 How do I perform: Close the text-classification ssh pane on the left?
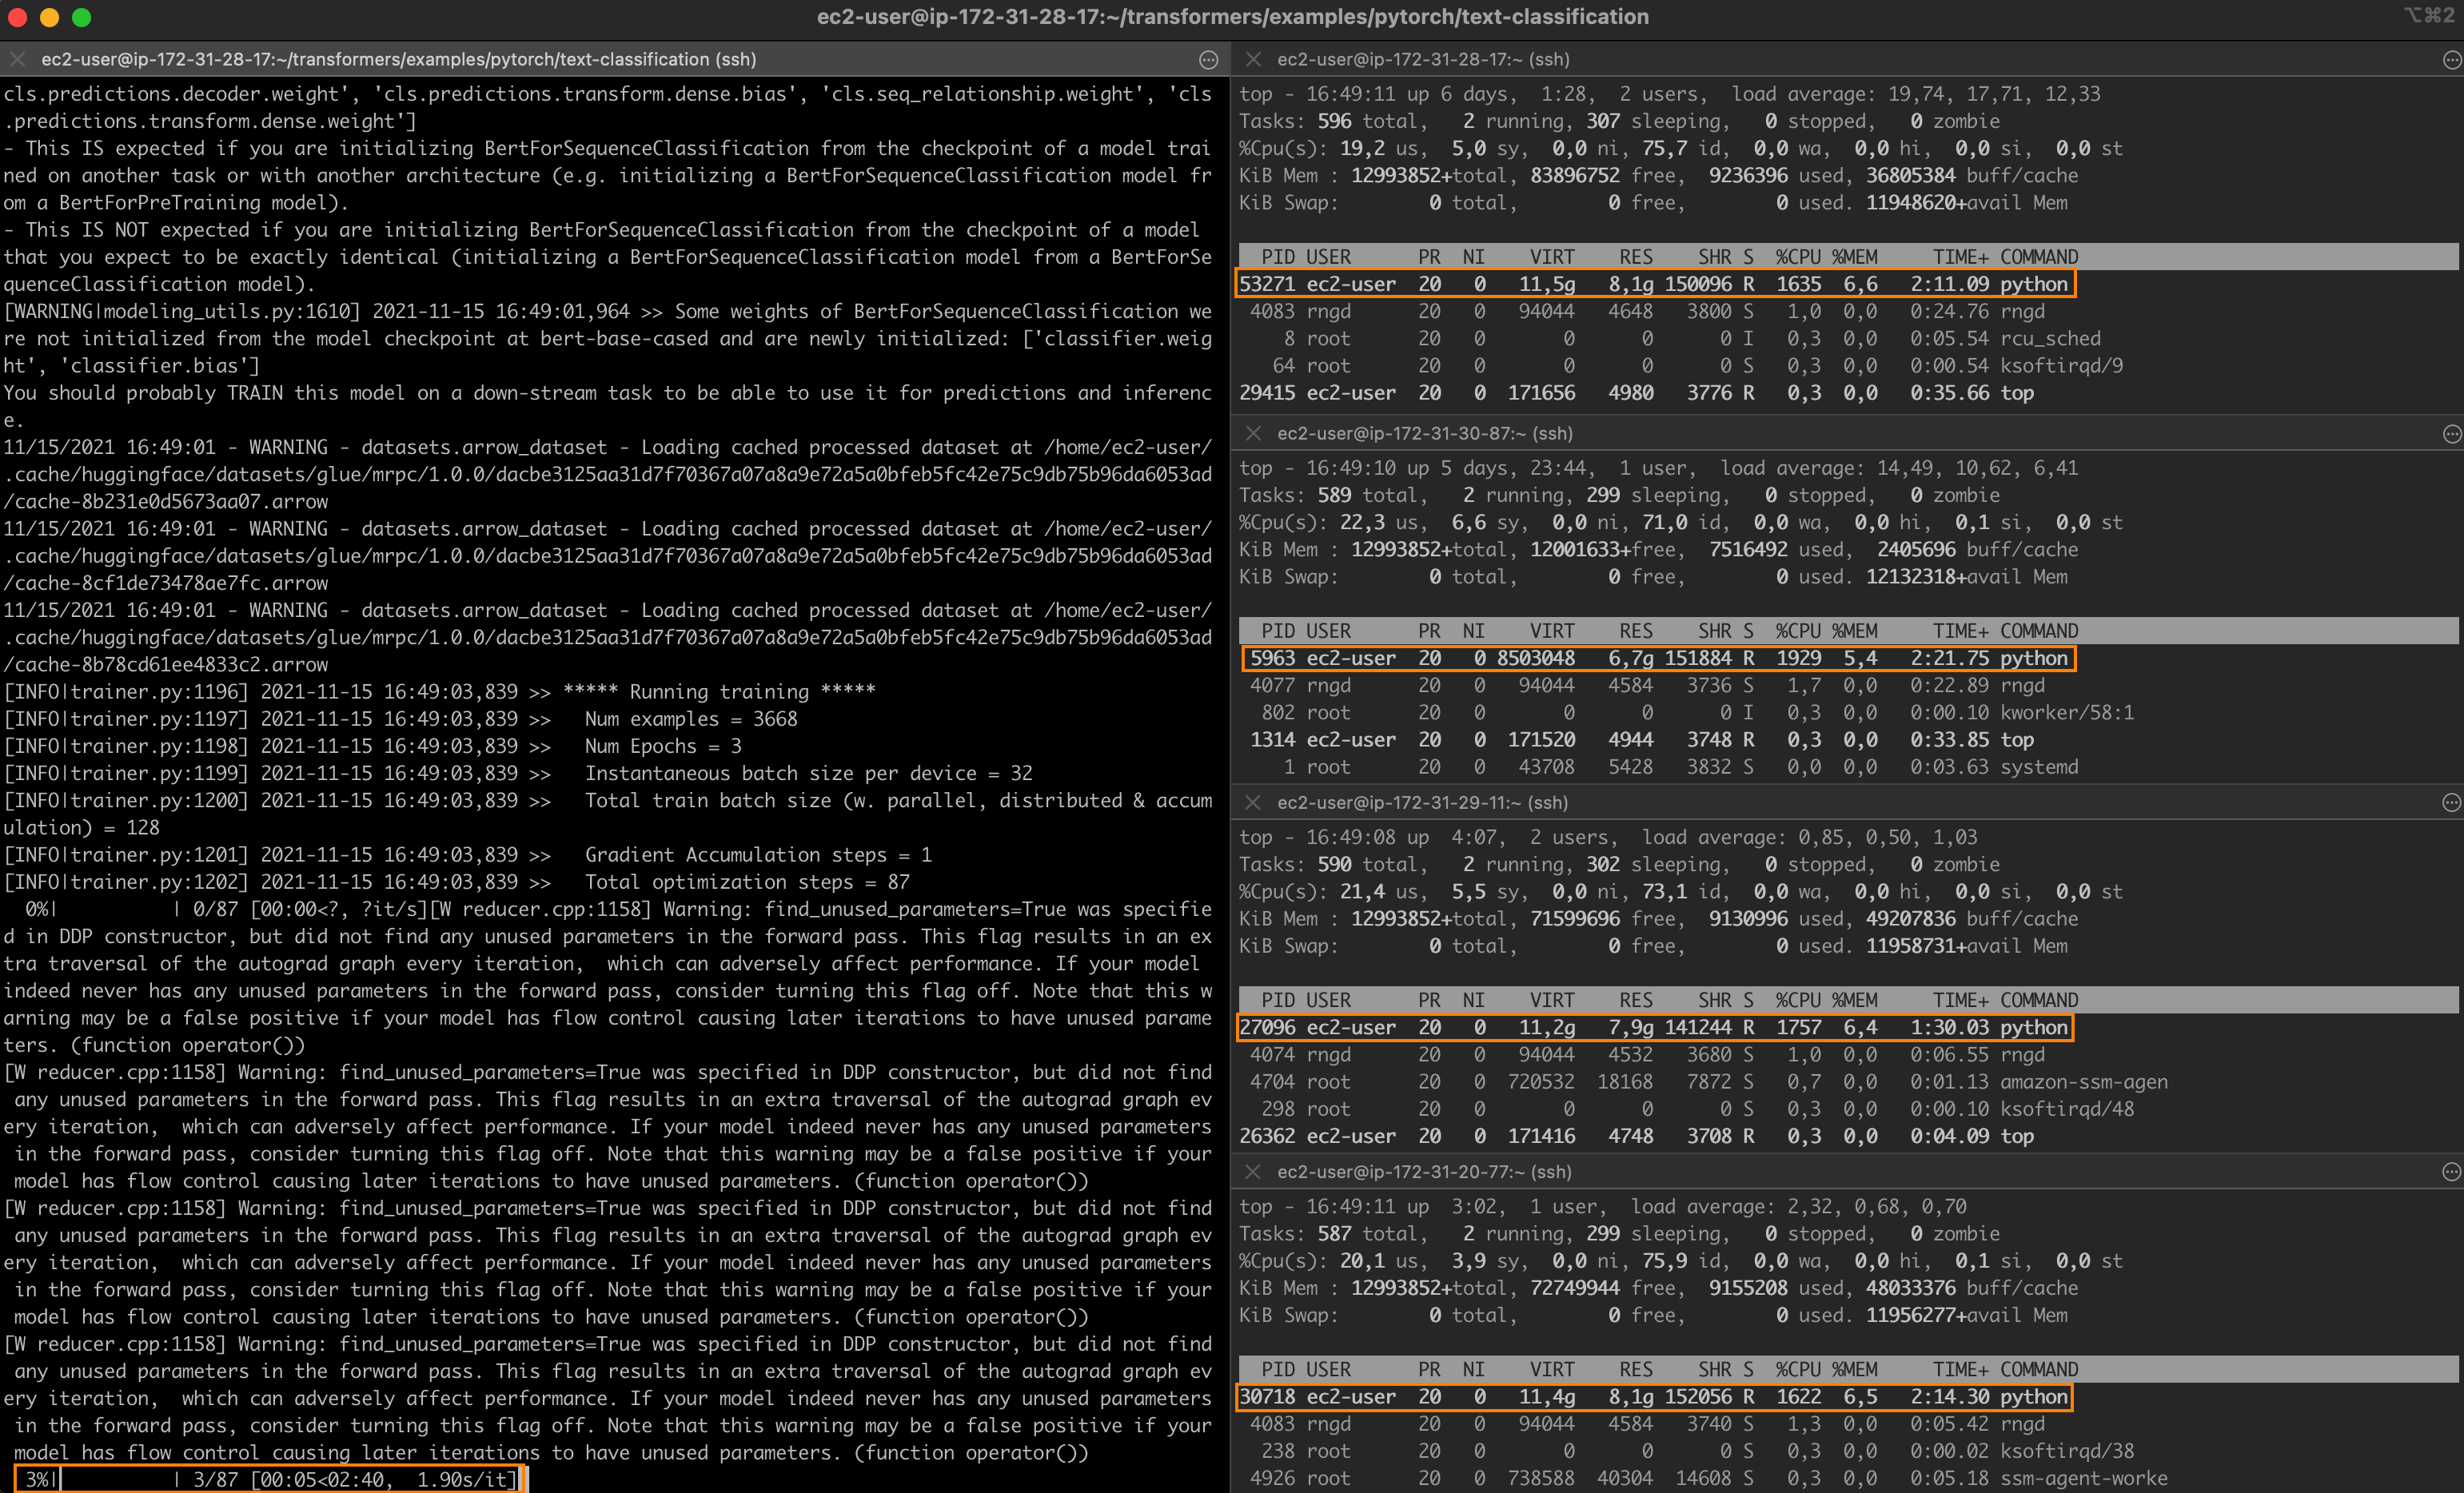coord(17,60)
